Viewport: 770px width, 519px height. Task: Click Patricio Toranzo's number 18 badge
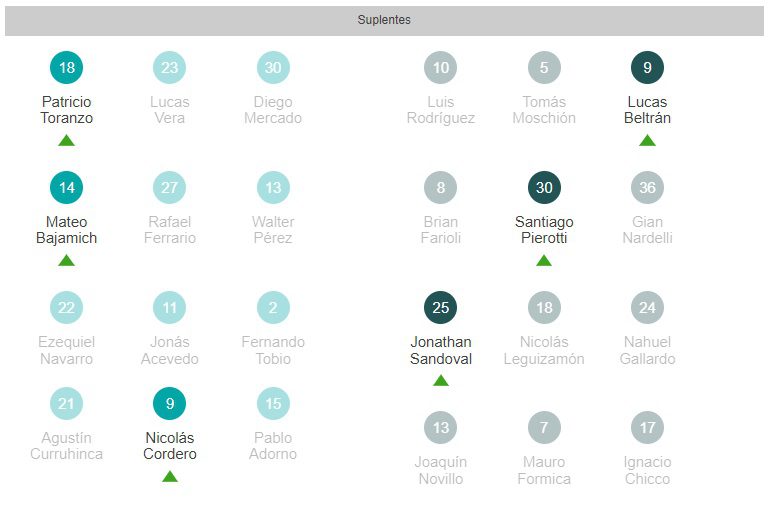[x=66, y=68]
